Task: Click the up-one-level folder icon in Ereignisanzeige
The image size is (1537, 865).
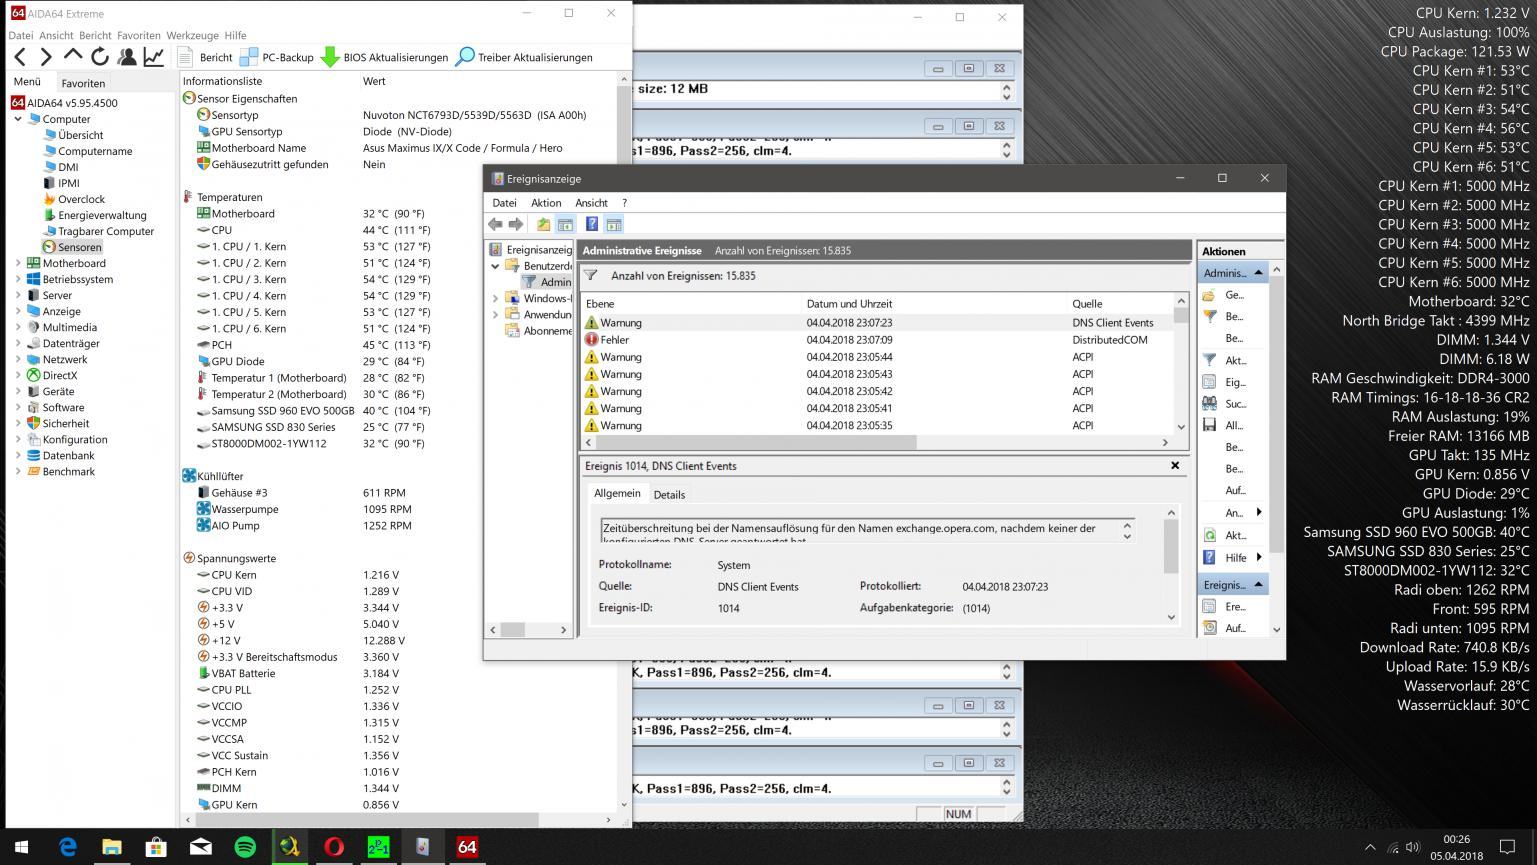Action: point(543,224)
